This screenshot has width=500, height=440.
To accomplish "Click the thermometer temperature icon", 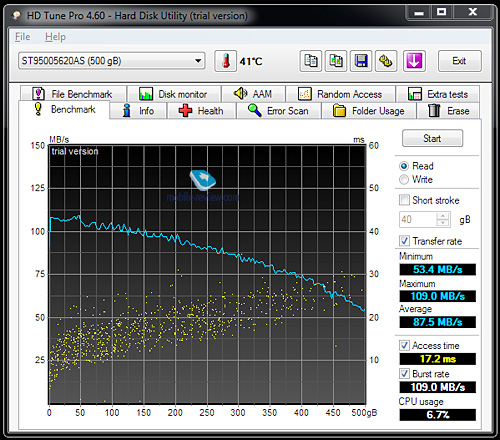I will (x=226, y=61).
